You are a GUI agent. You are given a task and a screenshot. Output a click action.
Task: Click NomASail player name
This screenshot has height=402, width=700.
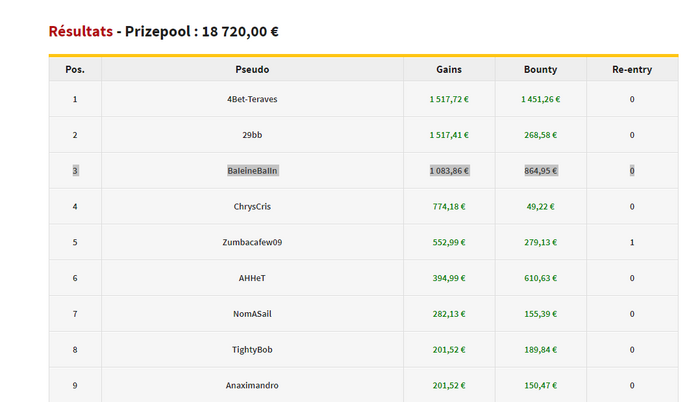click(x=252, y=314)
